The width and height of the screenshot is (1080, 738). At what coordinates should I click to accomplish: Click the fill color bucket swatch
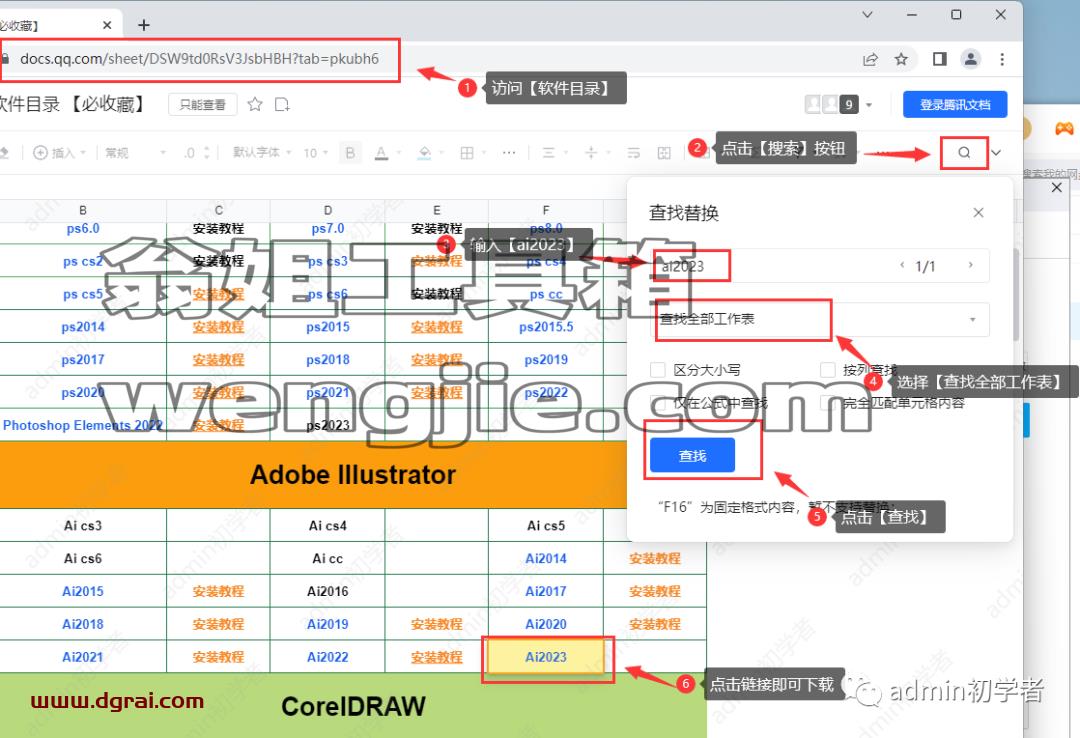425,153
